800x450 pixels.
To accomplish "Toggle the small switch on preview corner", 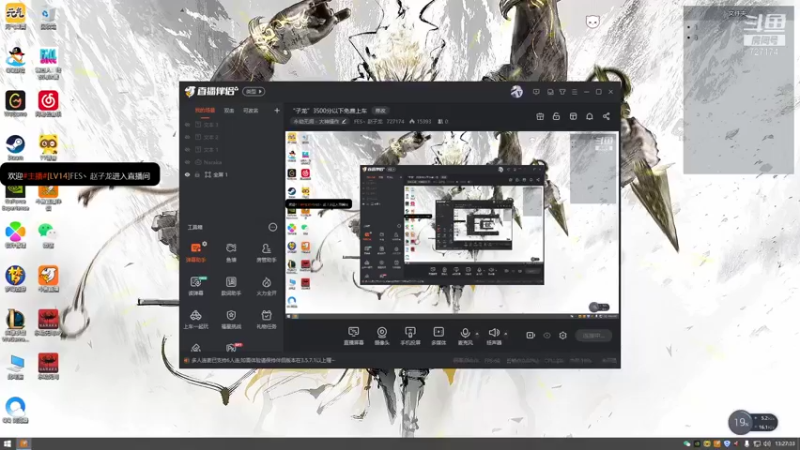I will [x=599, y=307].
